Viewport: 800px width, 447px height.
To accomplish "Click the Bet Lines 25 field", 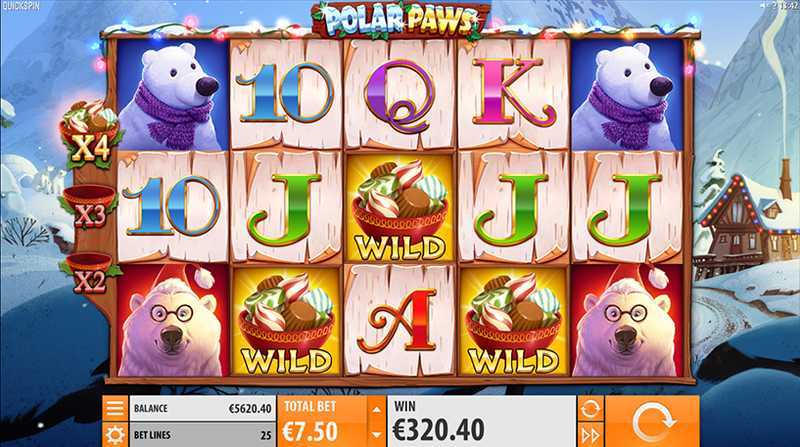I will (x=203, y=435).
